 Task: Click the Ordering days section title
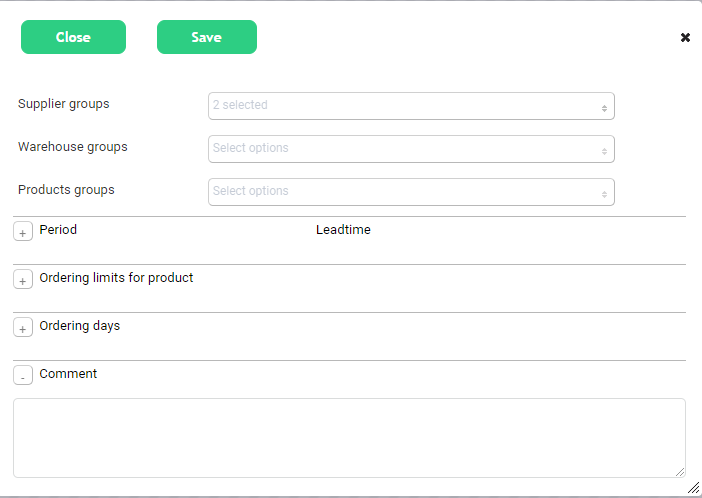80,326
